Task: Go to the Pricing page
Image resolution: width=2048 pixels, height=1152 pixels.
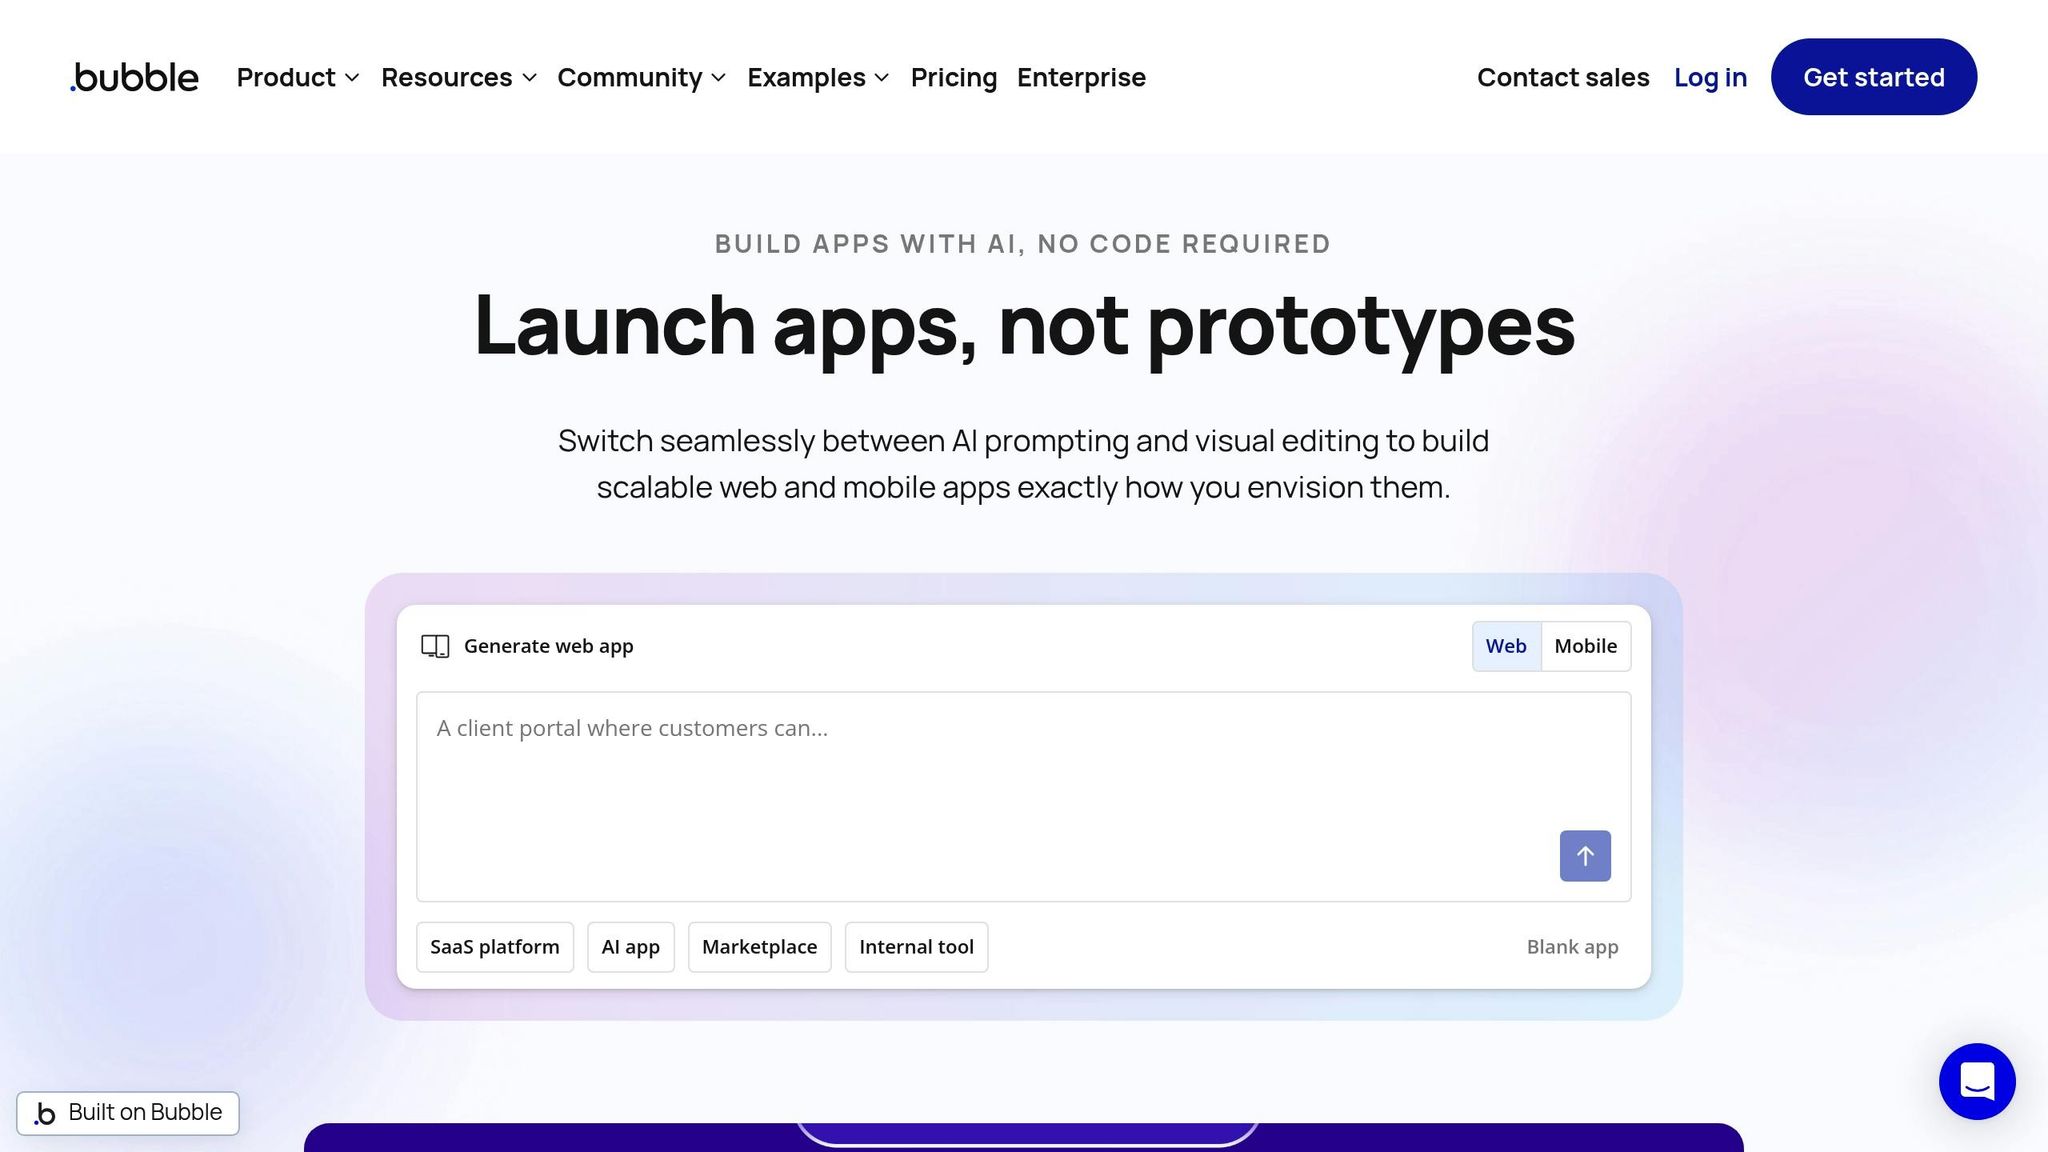Action: click(953, 77)
